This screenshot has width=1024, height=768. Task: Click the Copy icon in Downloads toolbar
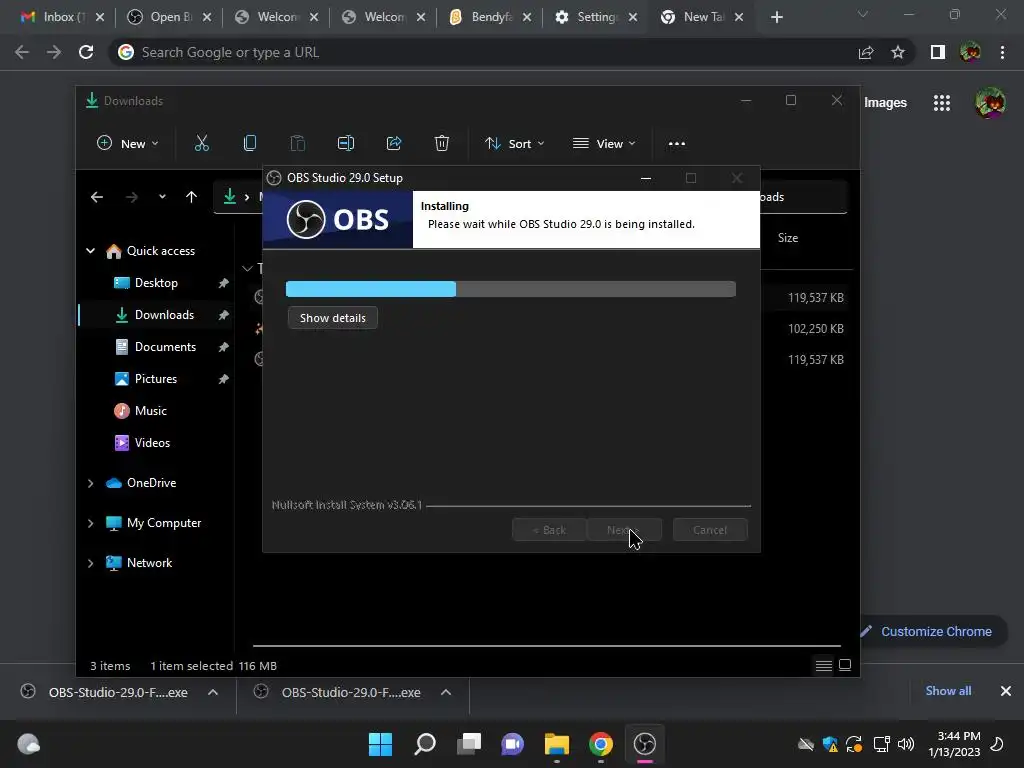tap(249, 144)
